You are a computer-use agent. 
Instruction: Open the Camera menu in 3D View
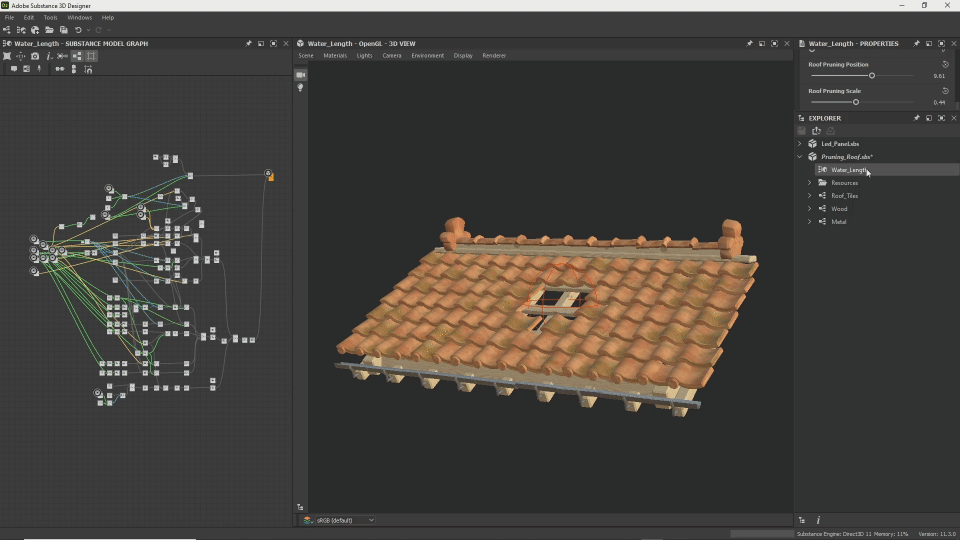(392, 56)
